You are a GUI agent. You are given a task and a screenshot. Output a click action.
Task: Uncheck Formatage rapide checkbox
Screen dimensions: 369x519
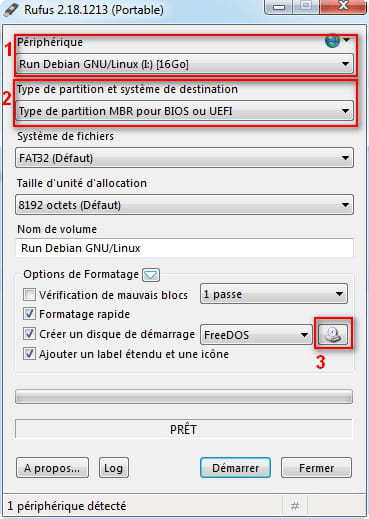(29, 314)
